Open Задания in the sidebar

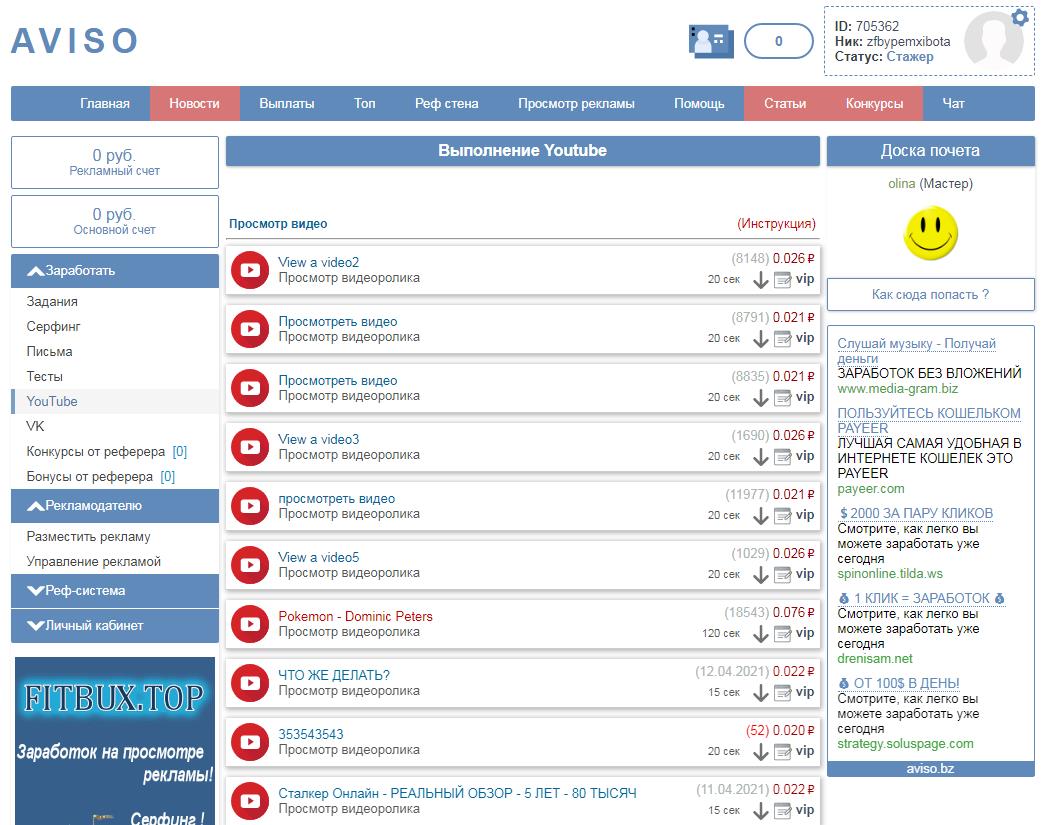click(52, 302)
